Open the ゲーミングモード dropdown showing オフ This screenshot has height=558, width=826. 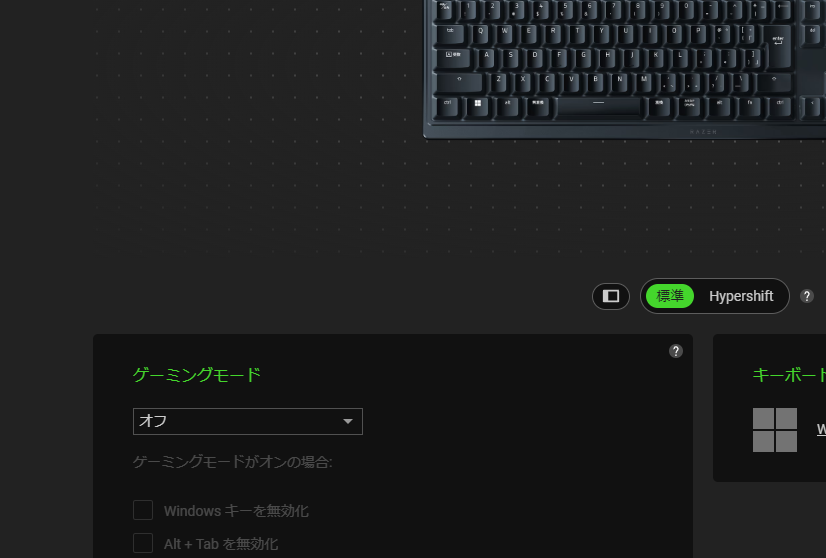click(248, 422)
